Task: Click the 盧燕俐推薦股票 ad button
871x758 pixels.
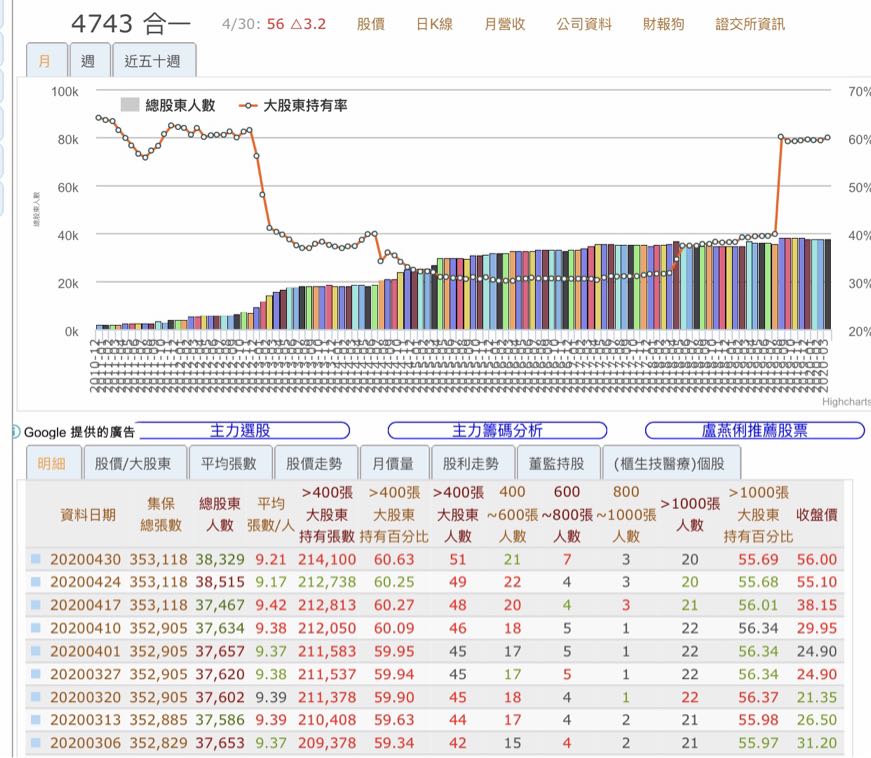Action: point(754,430)
